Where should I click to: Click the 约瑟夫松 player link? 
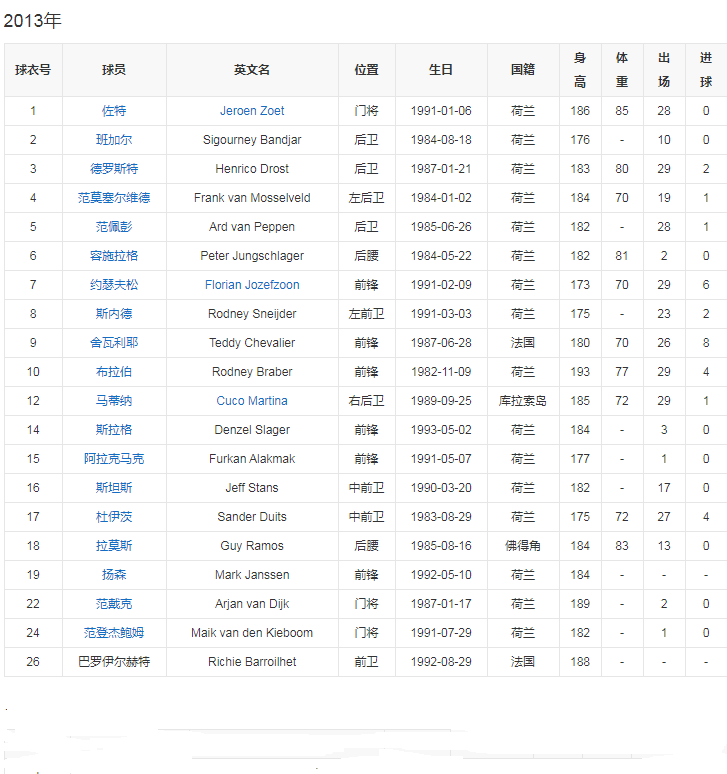114,285
